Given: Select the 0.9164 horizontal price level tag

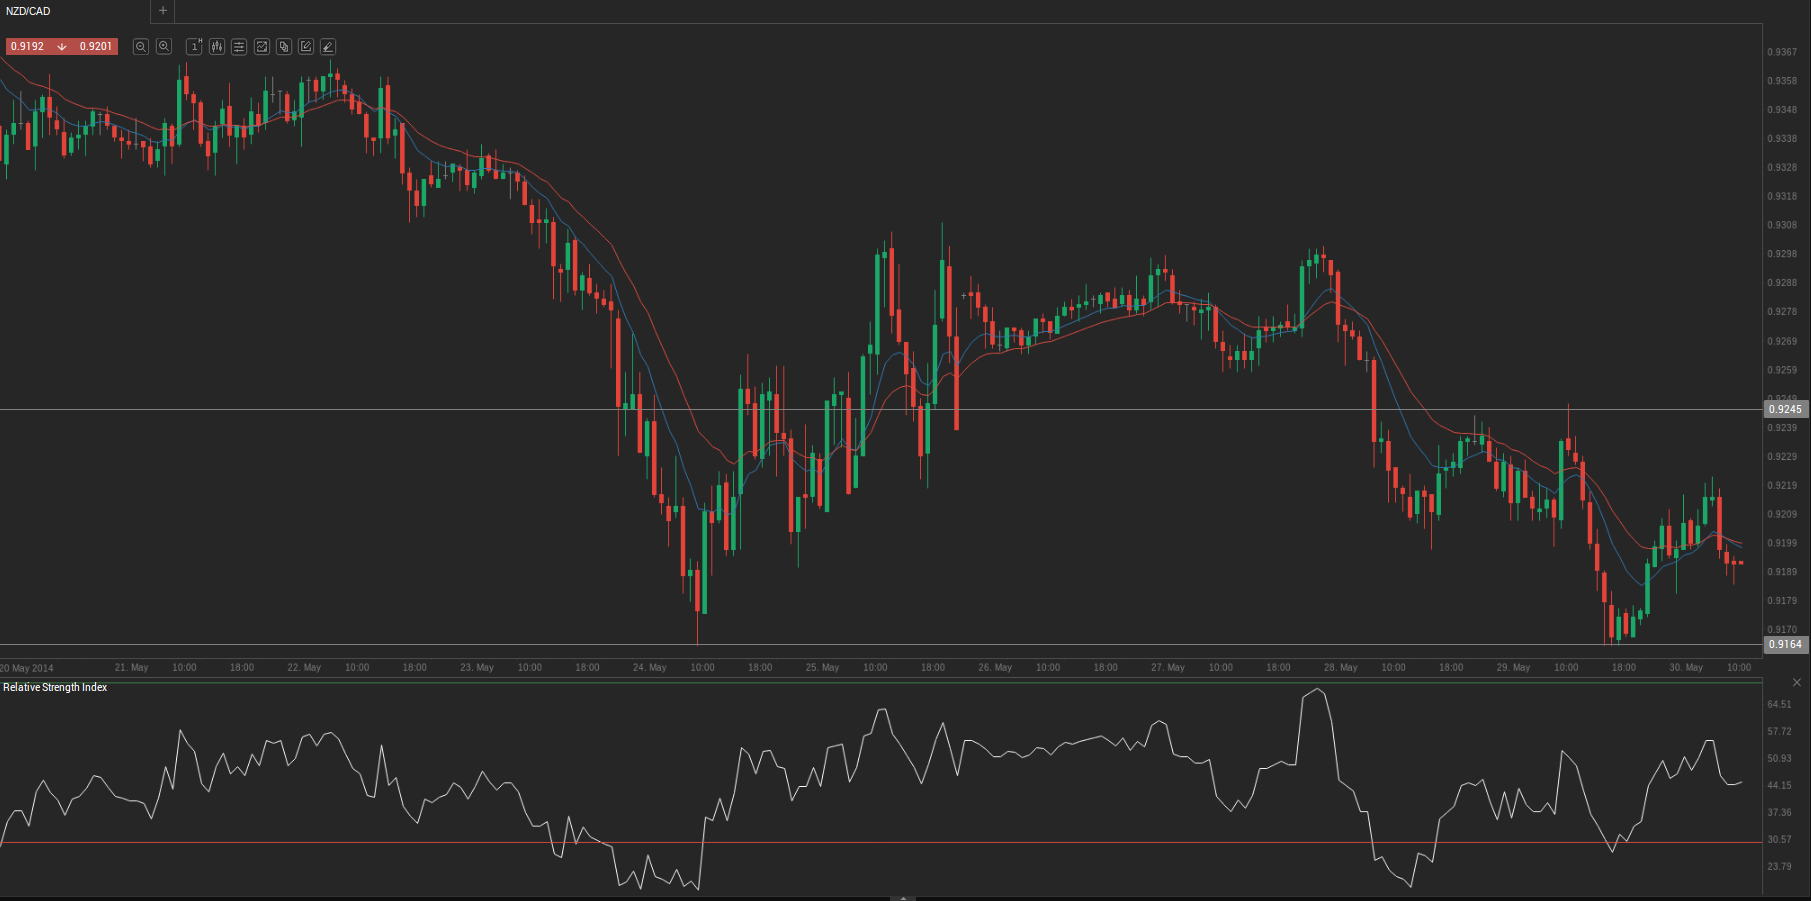Looking at the screenshot, I should pyautogui.click(x=1785, y=644).
